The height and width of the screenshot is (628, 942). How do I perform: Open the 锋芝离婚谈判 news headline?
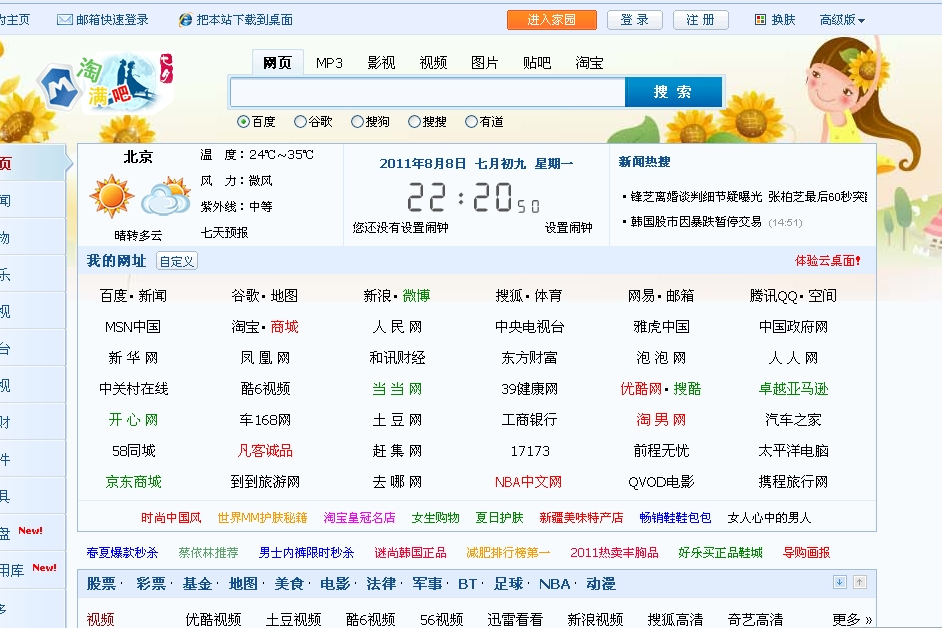click(x=696, y=197)
